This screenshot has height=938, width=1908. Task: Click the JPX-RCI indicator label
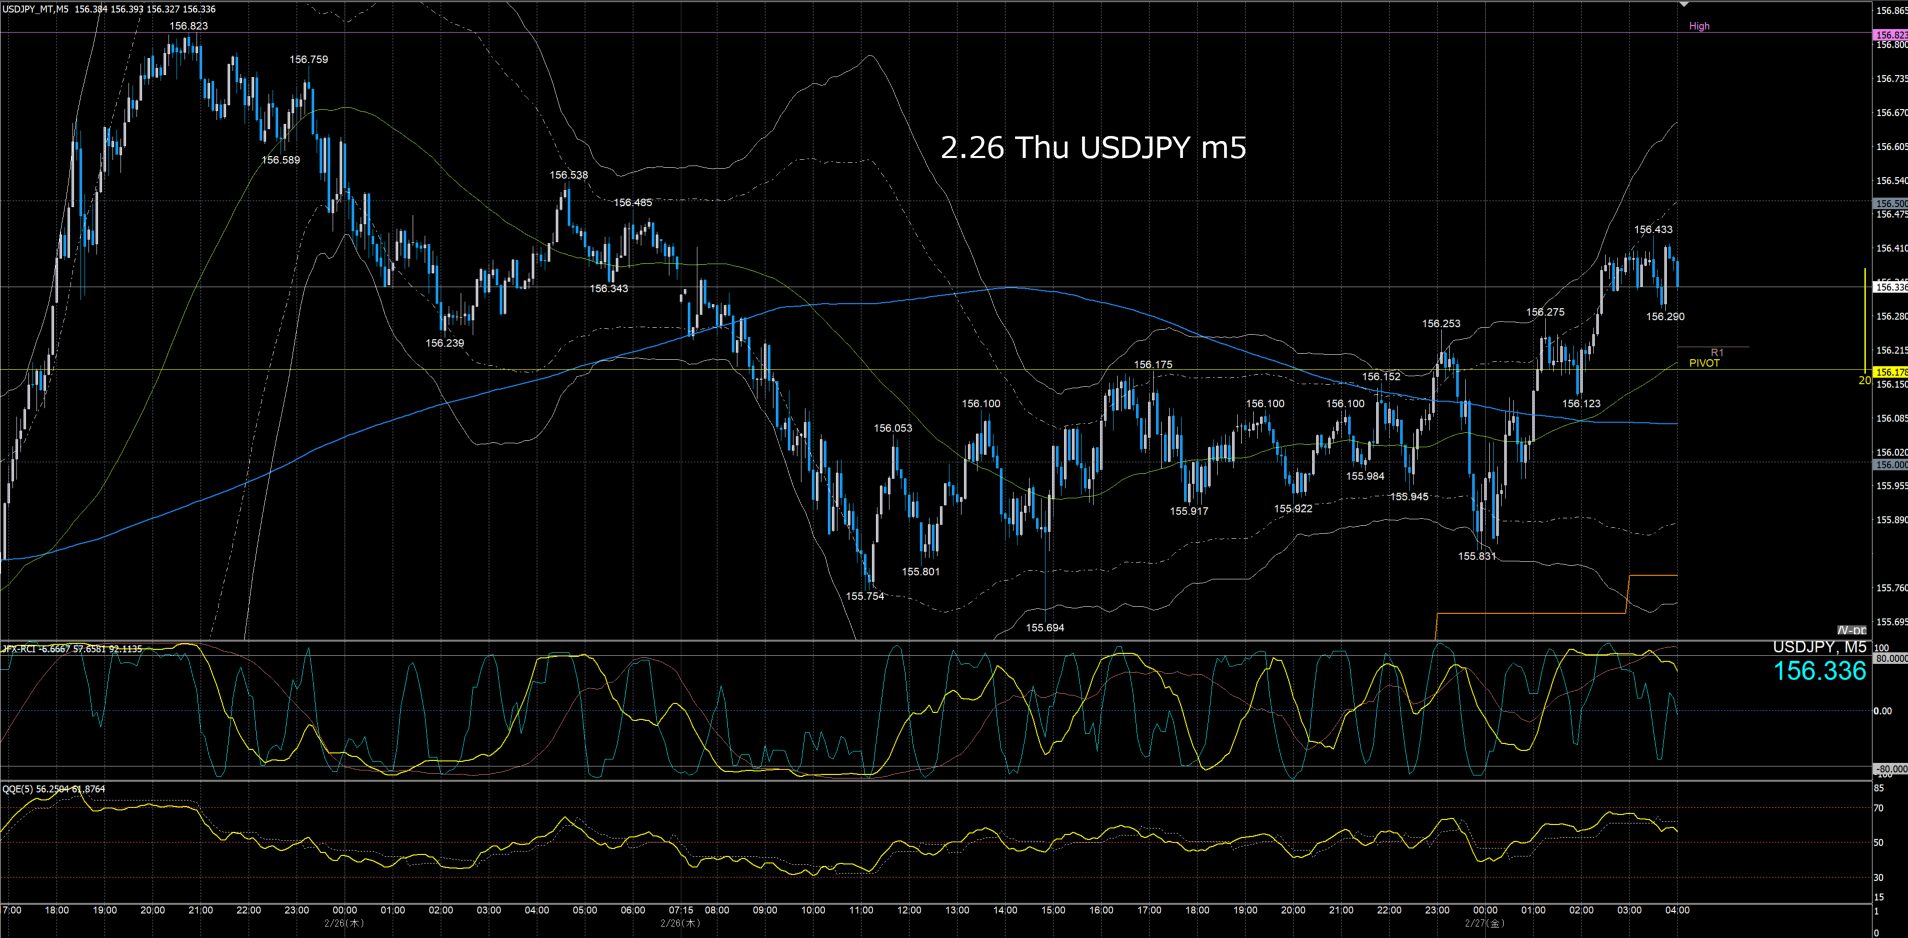pyautogui.click(x=72, y=649)
